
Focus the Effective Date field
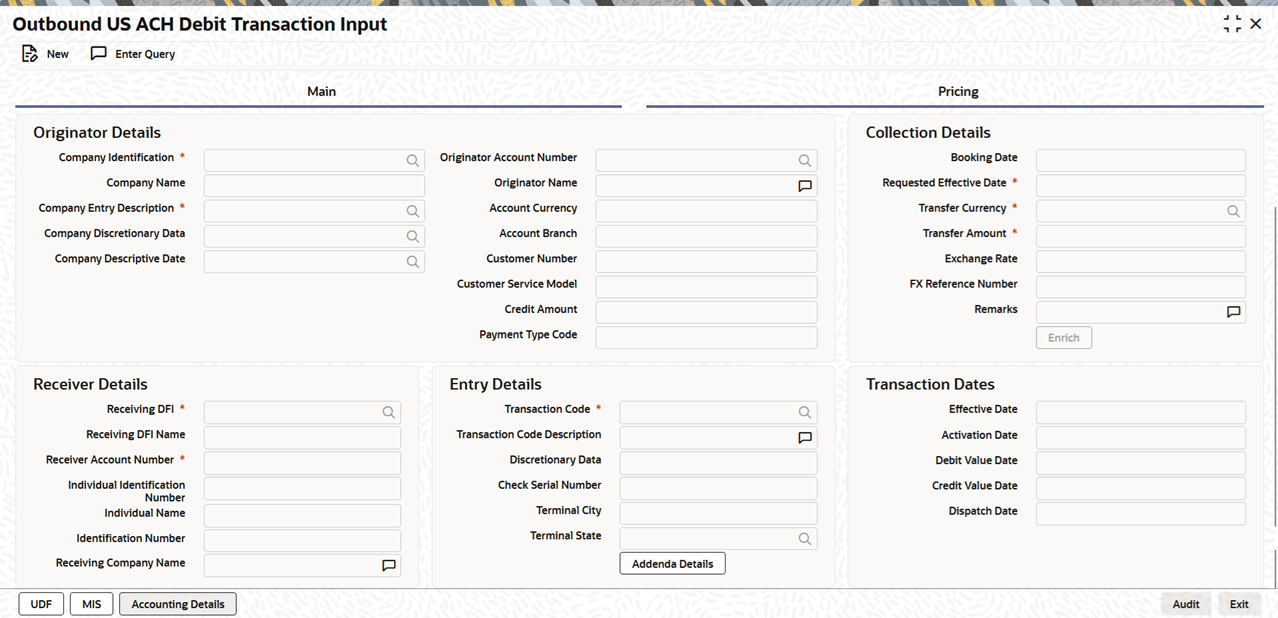(1141, 412)
